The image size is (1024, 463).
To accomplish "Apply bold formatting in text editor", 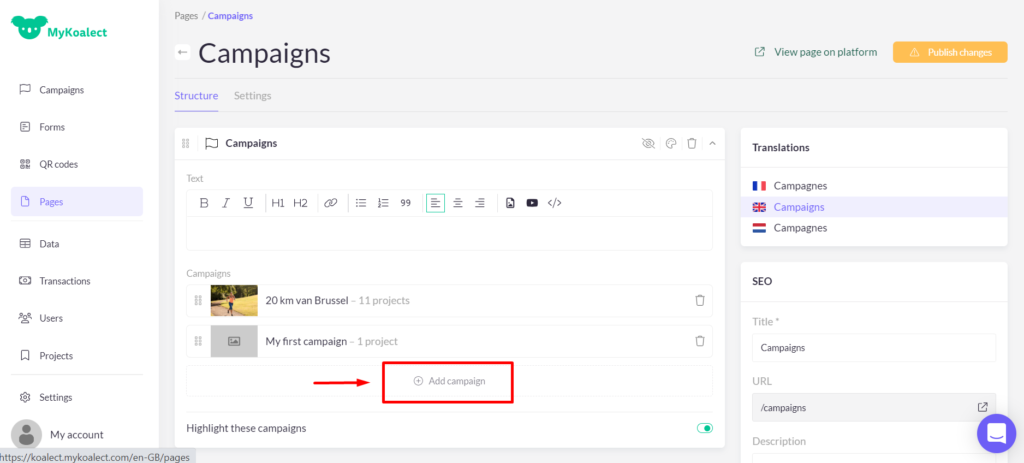I will 204,203.
